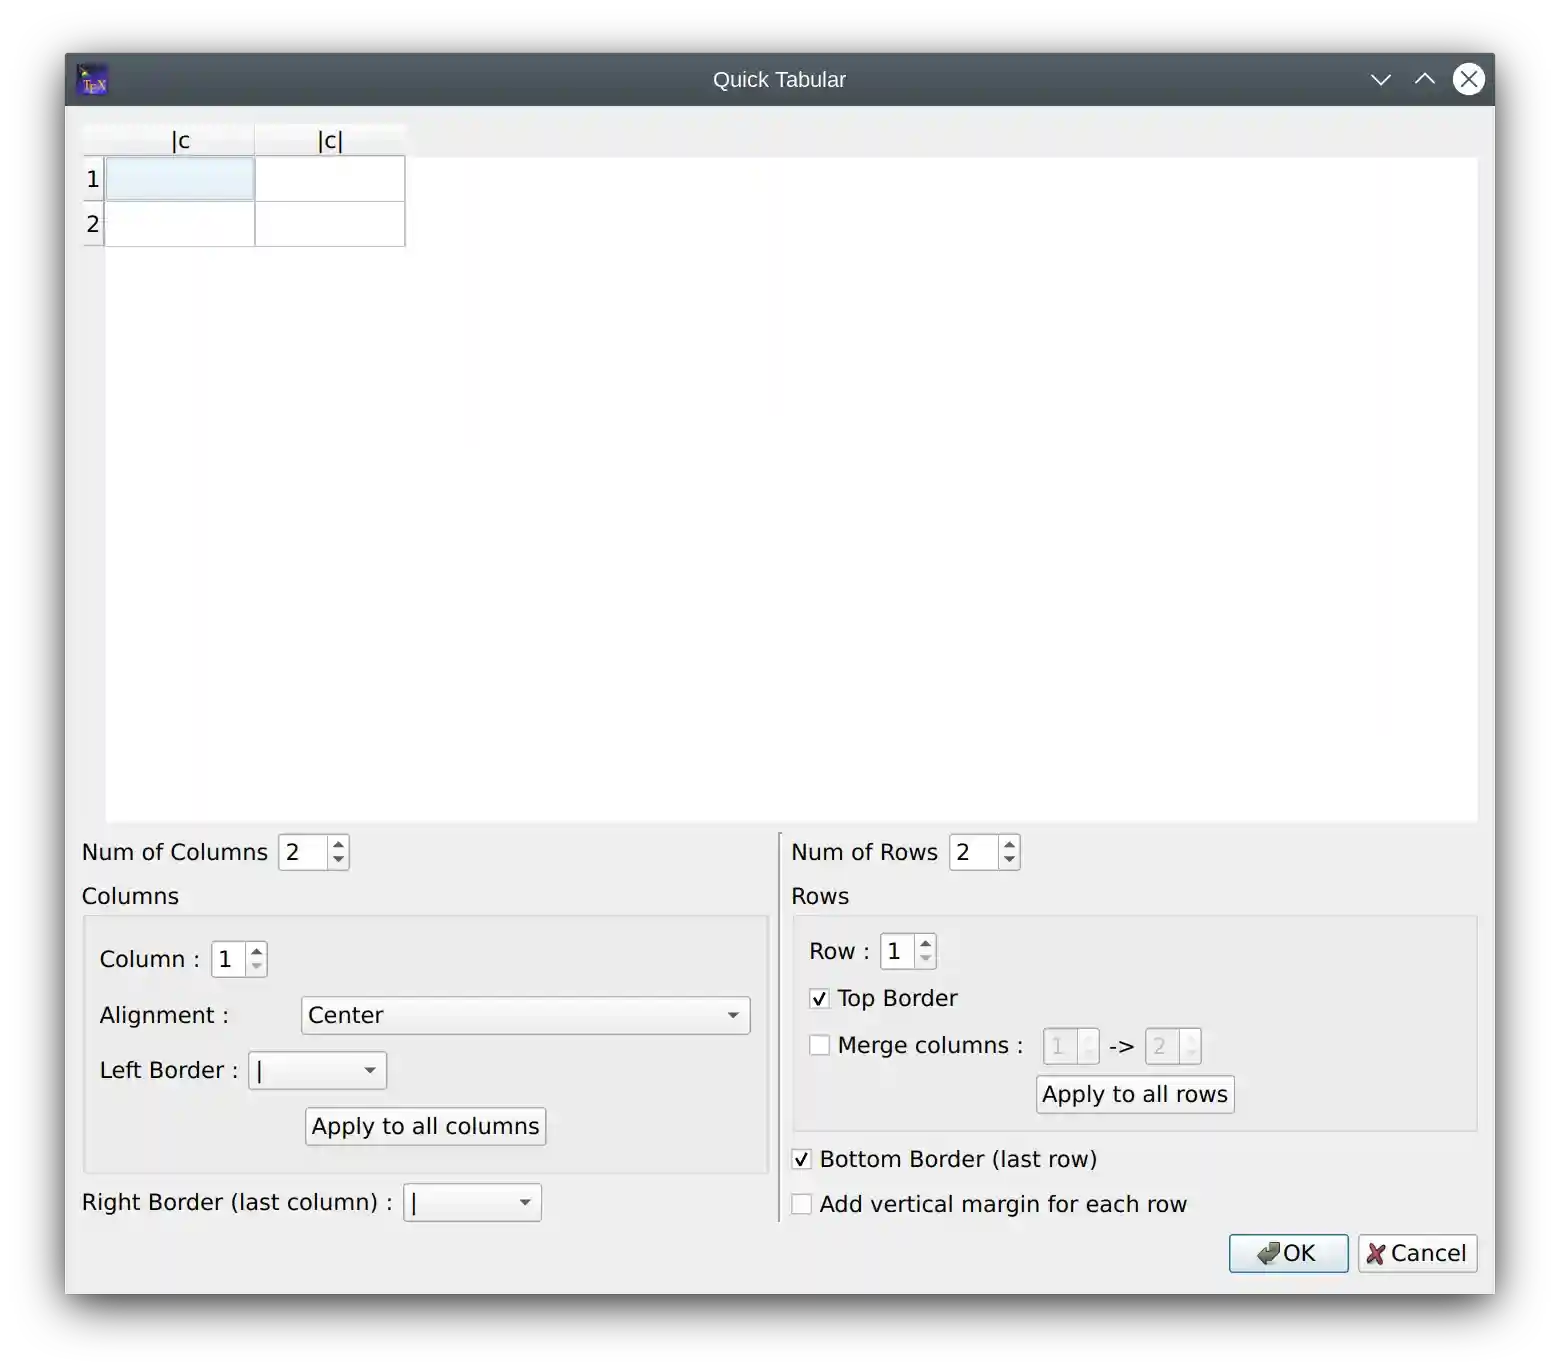1560x1371 pixels.
Task: Enable Merge columns for the current row
Action: pos(819,1044)
